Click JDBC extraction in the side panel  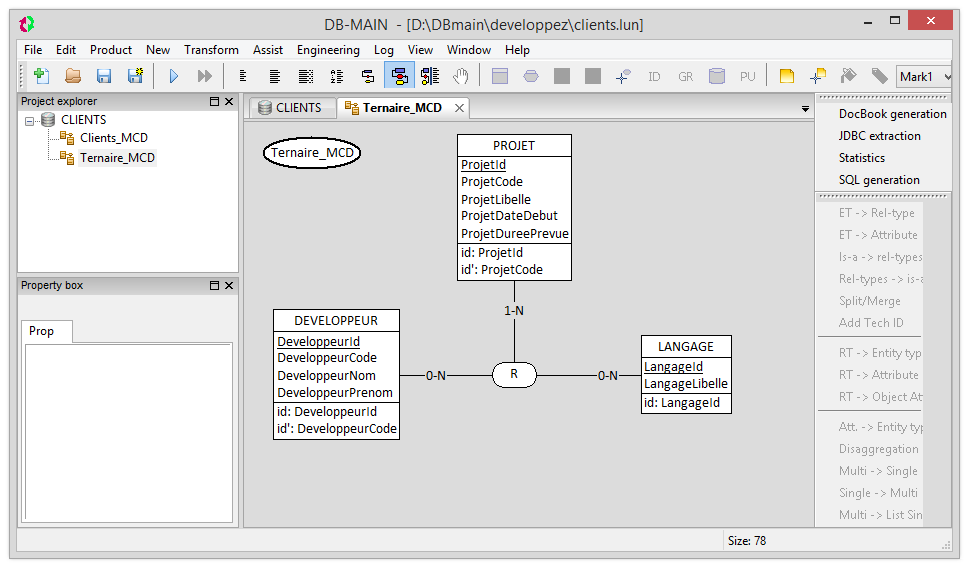click(x=879, y=136)
